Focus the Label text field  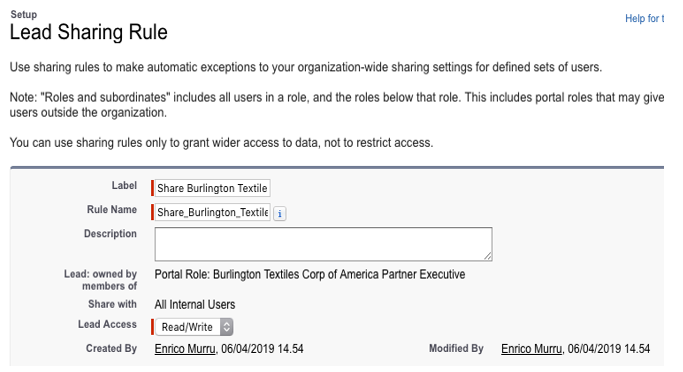point(213,188)
